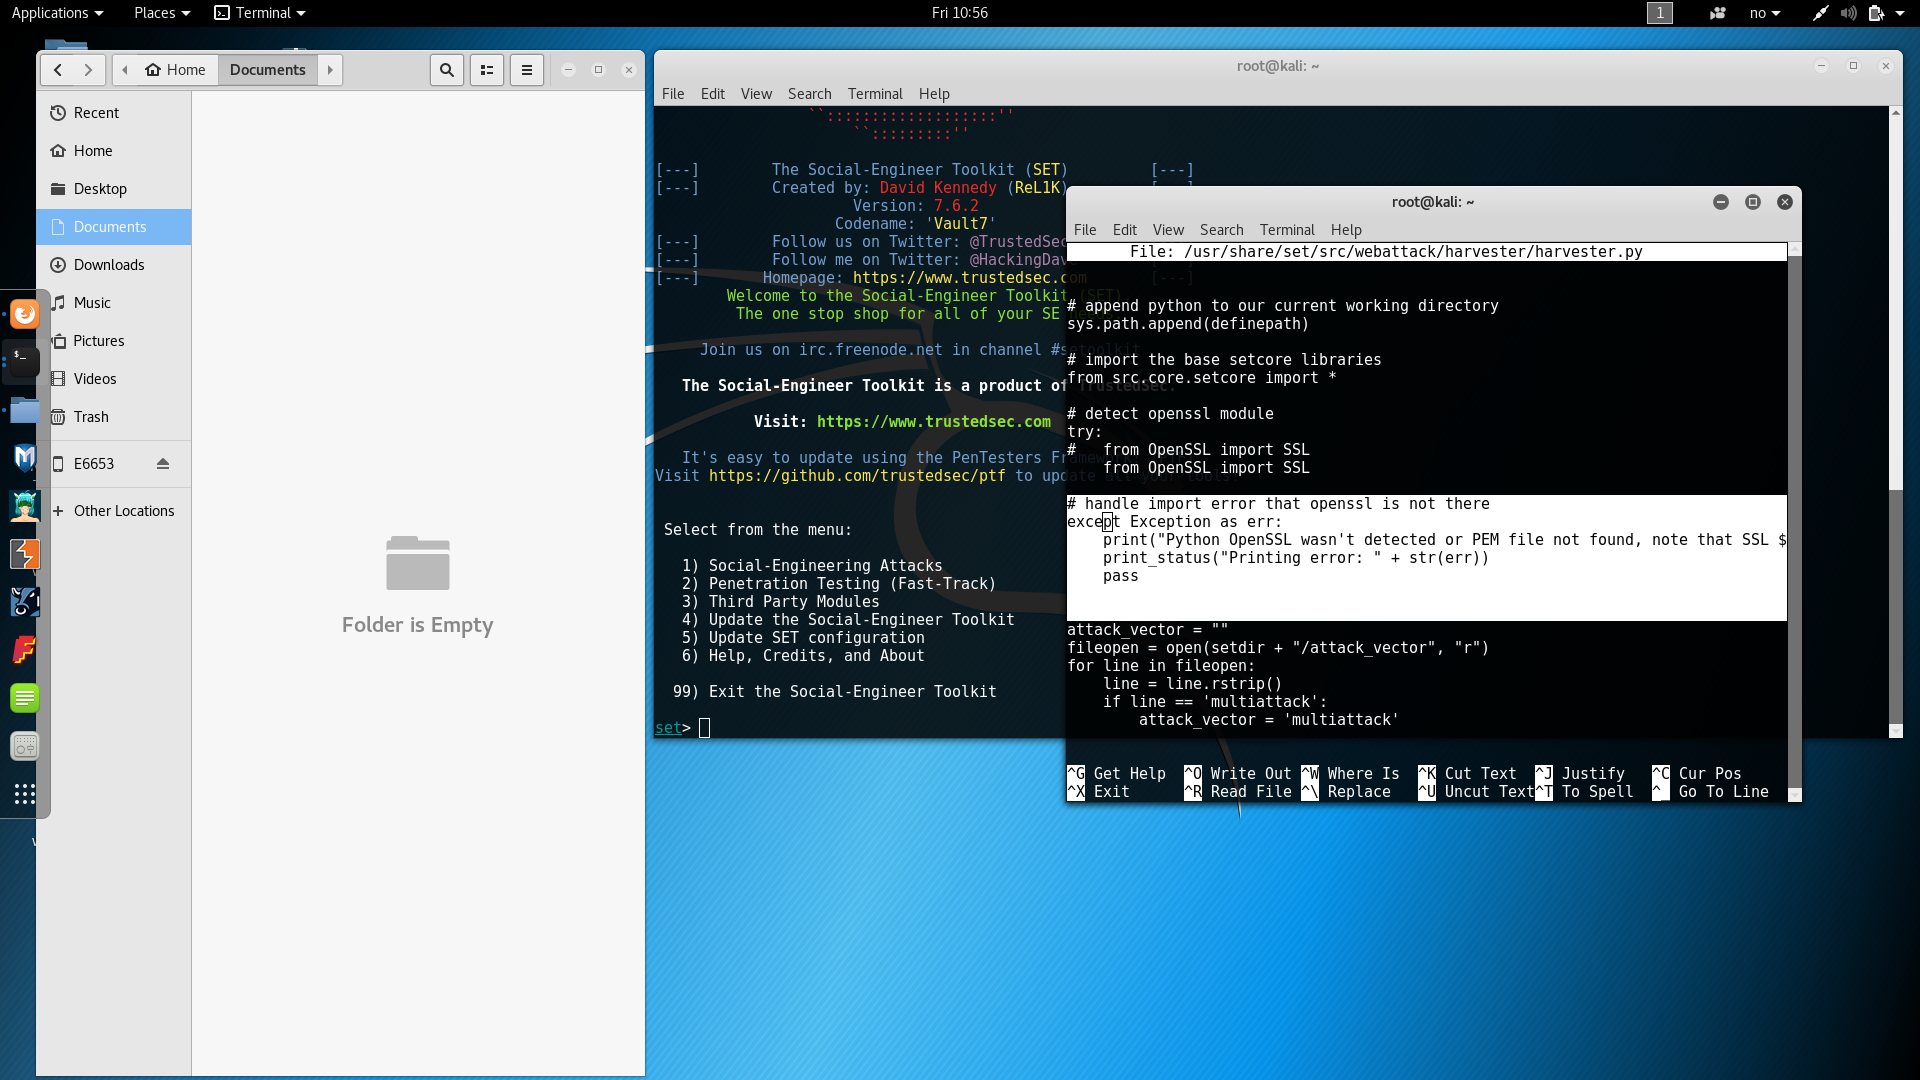Select Documents in Files sidebar
Screen dimensions: 1920x1080
(x=114, y=227)
